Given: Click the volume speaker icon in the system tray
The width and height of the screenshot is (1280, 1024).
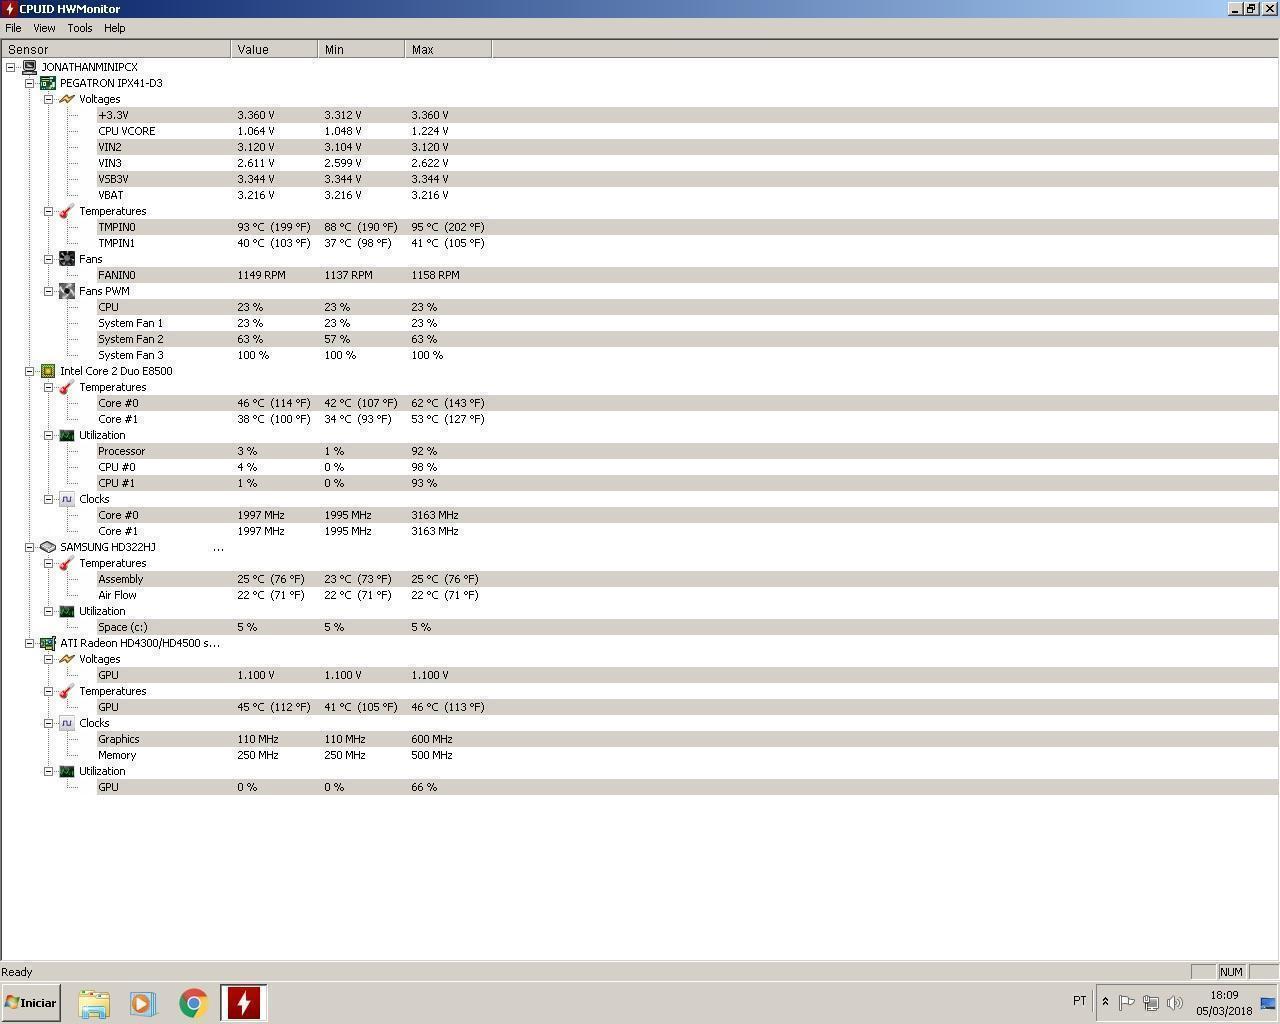Looking at the screenshot, I should coord(1175,1002).
